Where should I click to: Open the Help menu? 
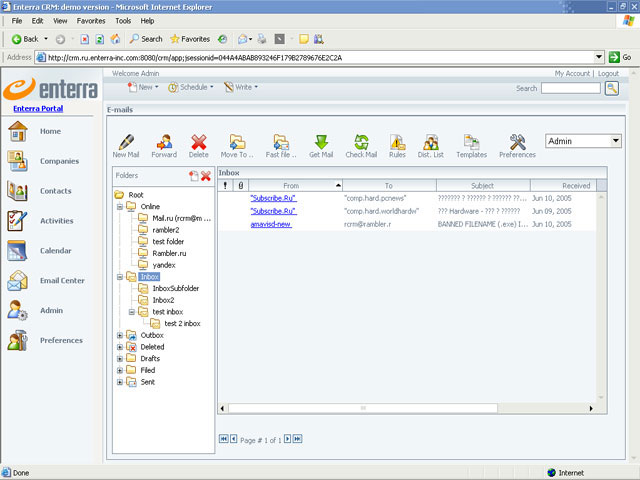click(x=147, y=21)
